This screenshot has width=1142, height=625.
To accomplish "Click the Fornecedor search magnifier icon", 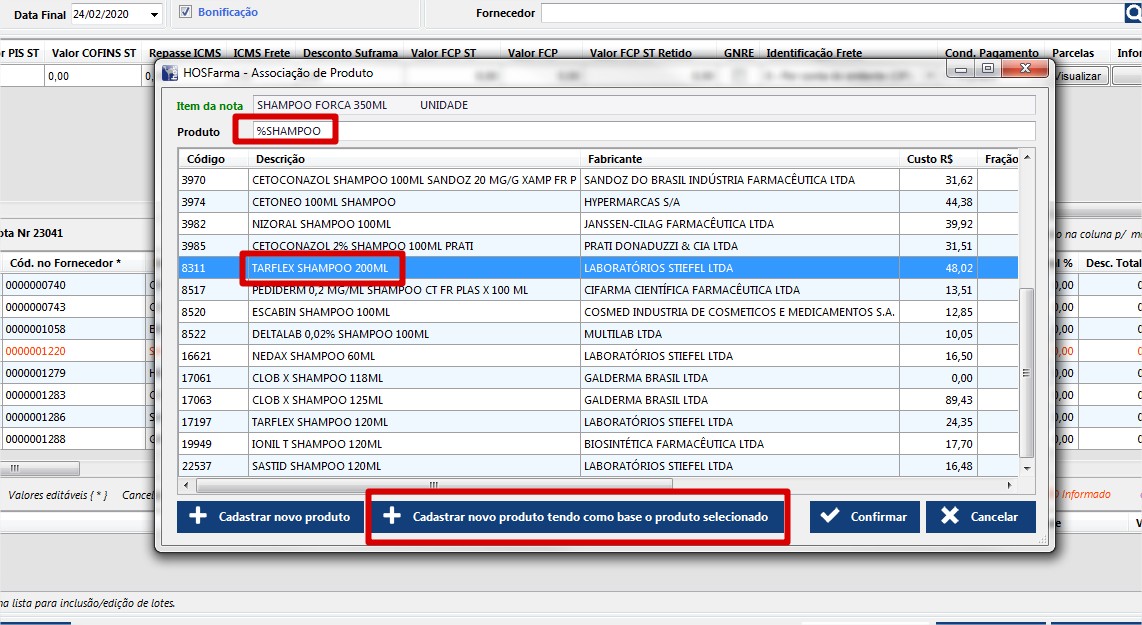I will [1132, 13].
